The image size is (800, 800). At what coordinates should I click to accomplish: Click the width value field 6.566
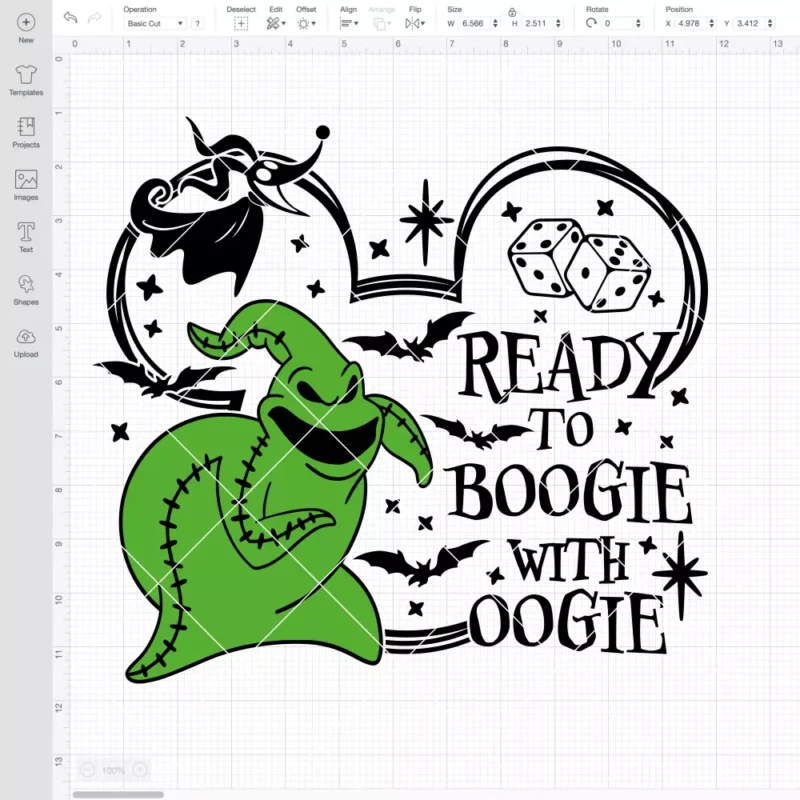(474, 23)
